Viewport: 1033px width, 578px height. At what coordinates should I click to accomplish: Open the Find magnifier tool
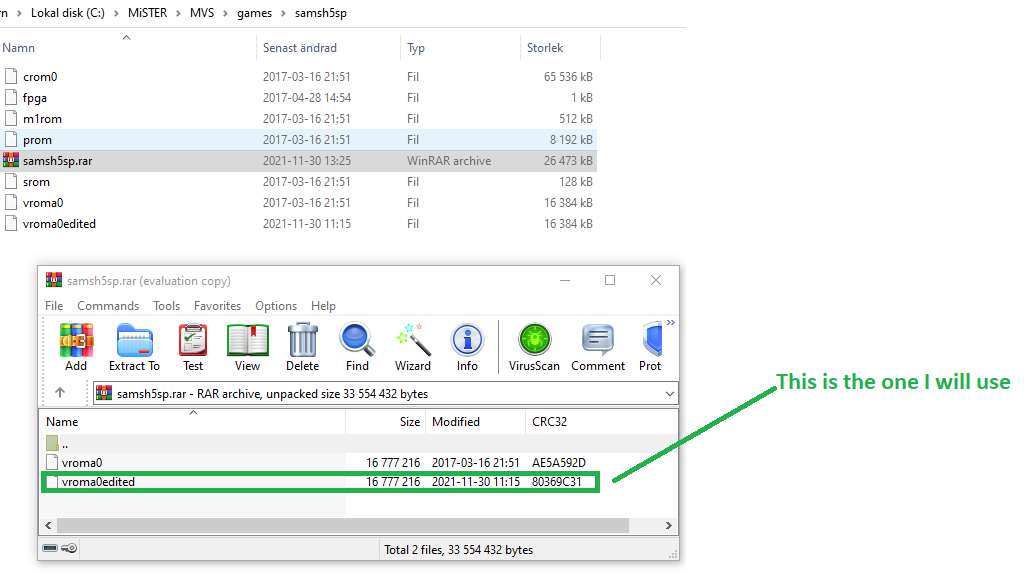point(357,347)
